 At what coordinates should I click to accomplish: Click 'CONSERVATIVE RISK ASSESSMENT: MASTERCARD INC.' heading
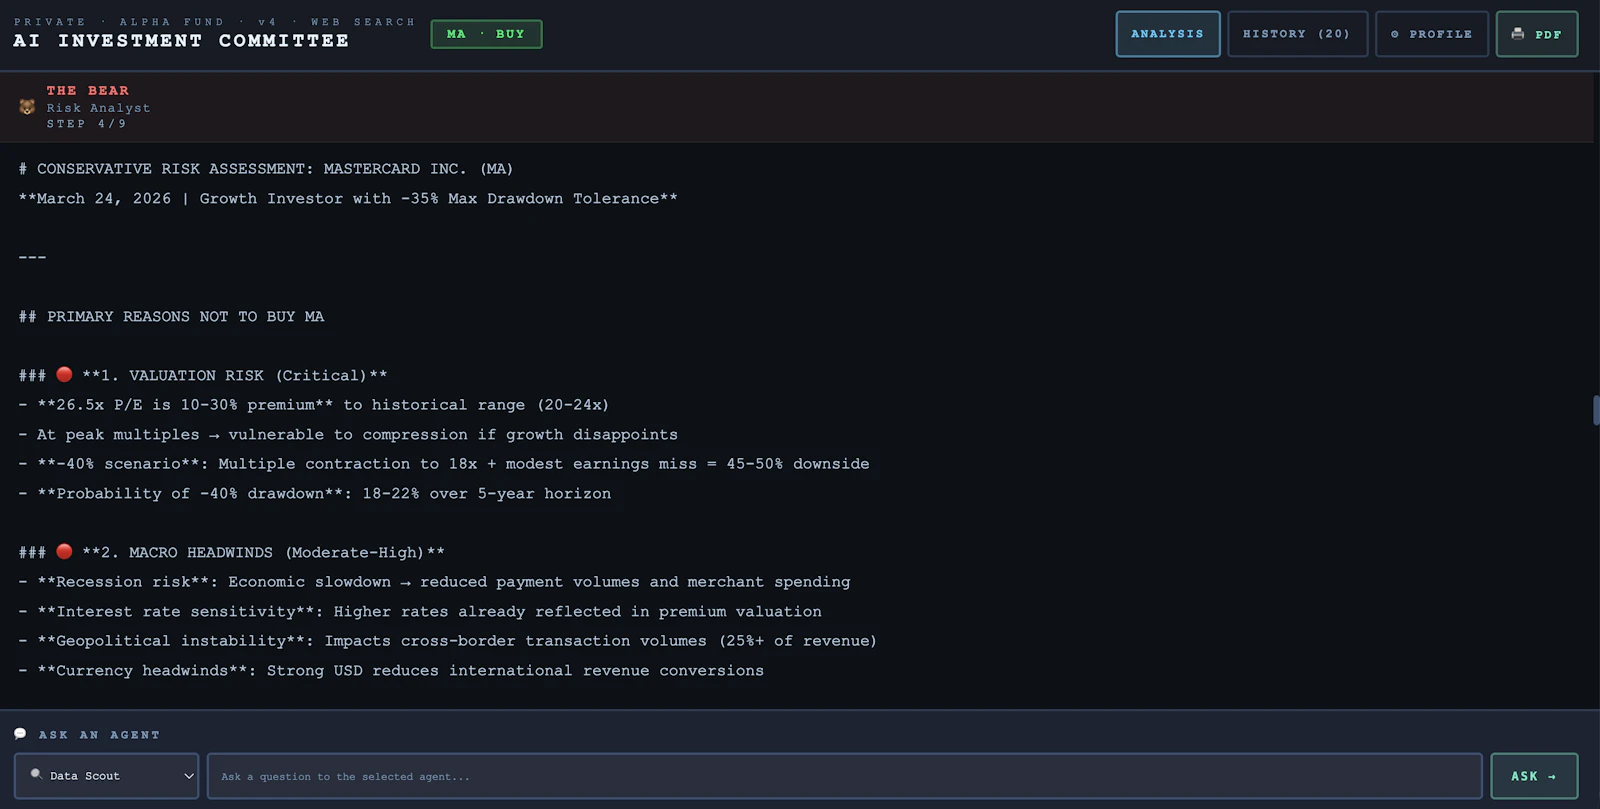pyautogui.click(x=266, y=169)
